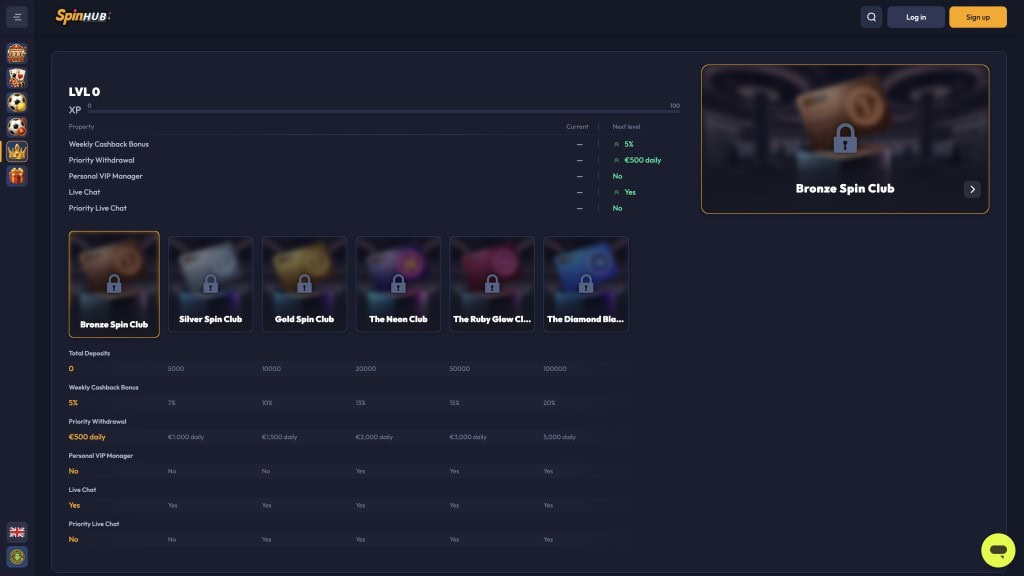The height and width of the screenshot is (576, 1024).
Task: Open the gift box promotions icon
Action: point(17,176)
